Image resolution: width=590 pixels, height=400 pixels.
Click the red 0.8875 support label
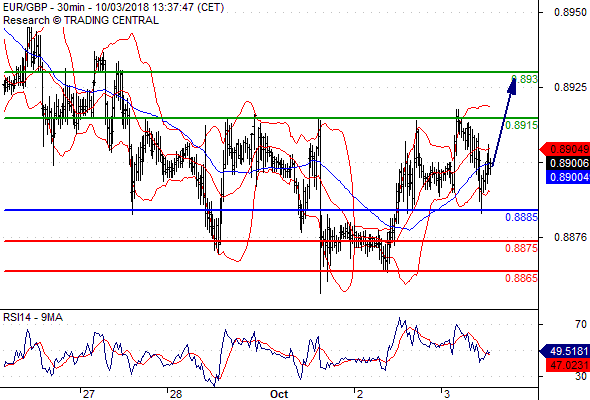(x=522, y=248)
